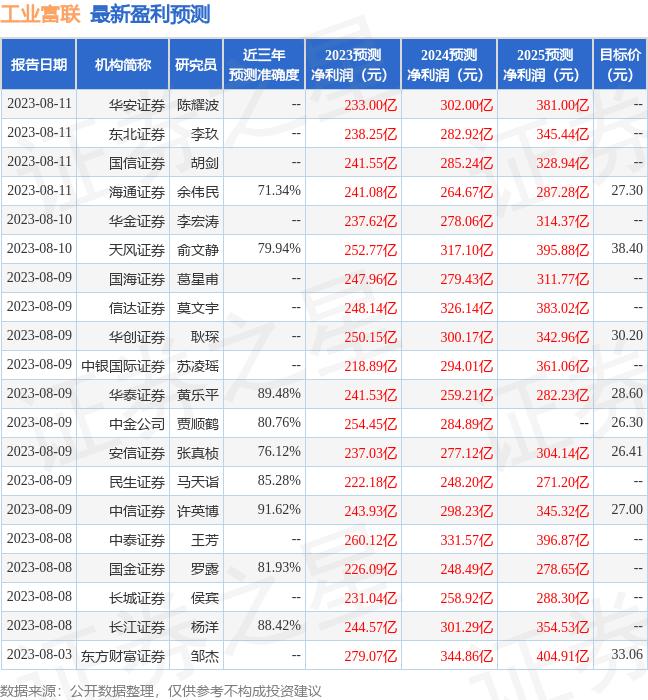Click target price 33.06
Image resolution: width=648 pixels, height=700 pixels.
627,655
